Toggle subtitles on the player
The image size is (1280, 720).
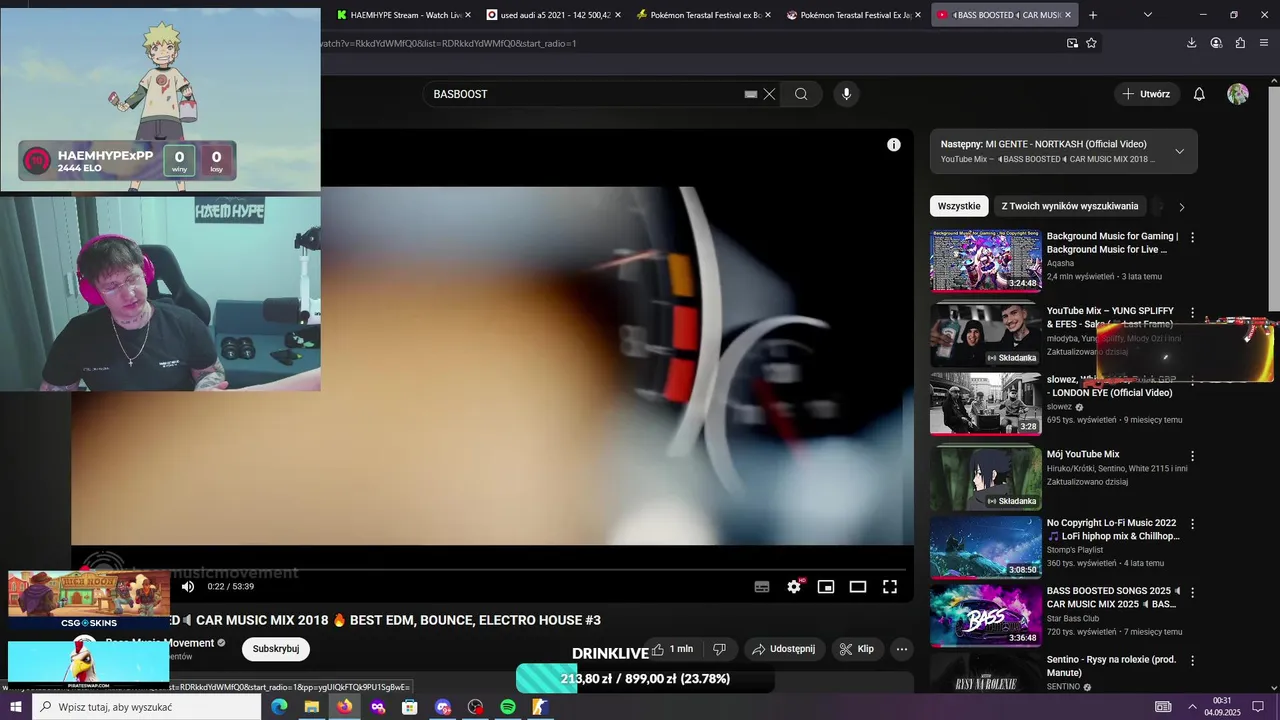tap(762, 587)
